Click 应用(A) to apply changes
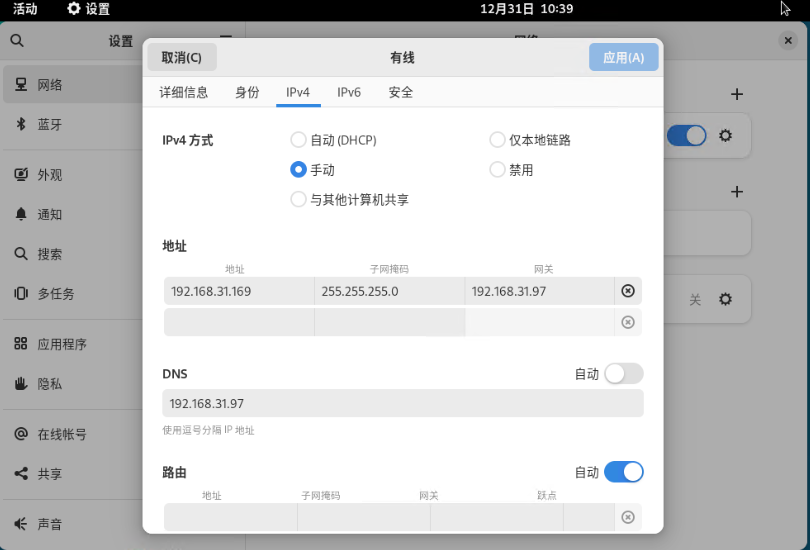This screenshot has height=550, width=810. coord(624,57)
